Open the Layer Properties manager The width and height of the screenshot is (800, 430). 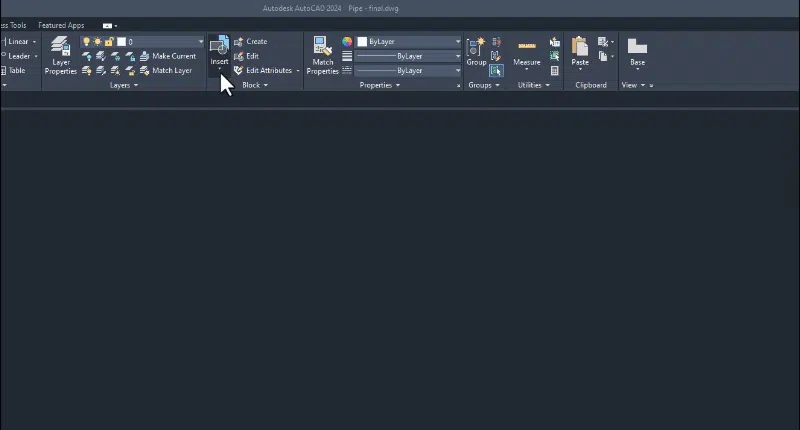click(60, 55)
